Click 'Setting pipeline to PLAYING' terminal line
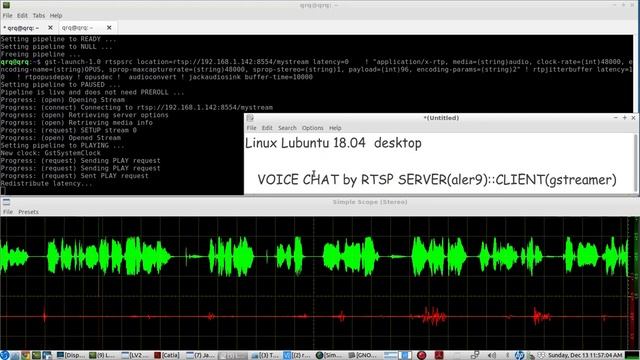 pyautogui.click(x=62, y=145)
